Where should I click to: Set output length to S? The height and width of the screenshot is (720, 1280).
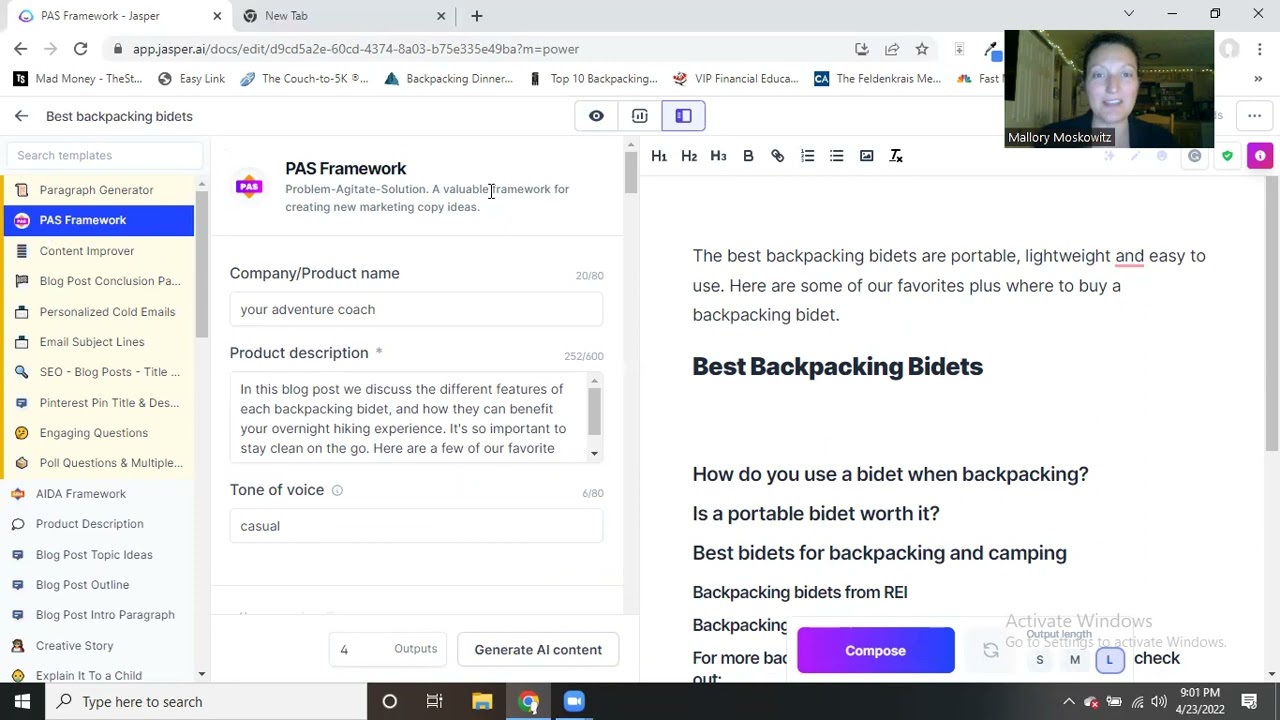click(1040, 660)
